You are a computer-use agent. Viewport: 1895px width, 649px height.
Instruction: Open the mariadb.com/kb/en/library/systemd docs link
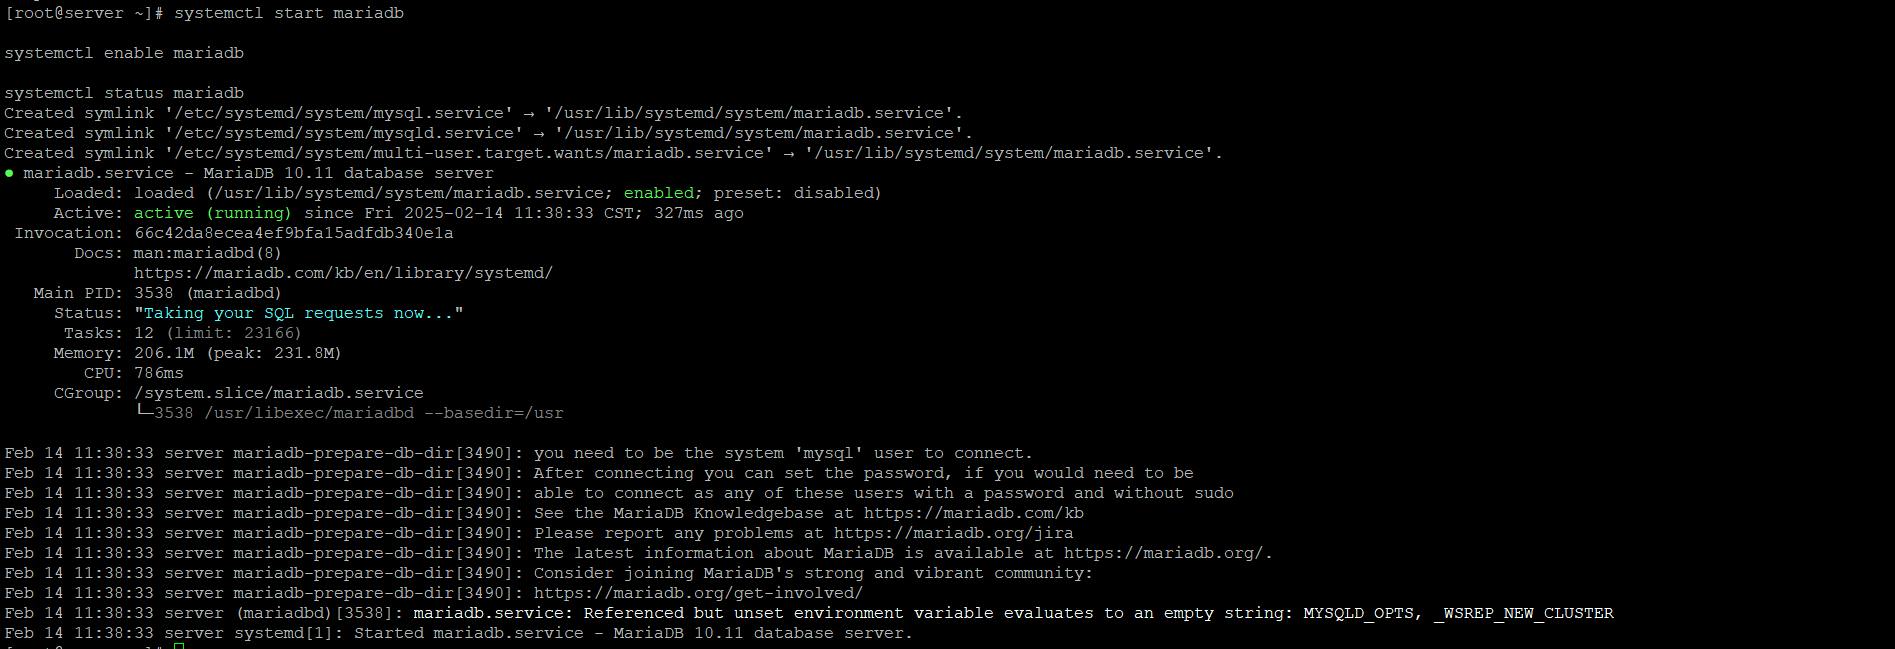(343, 273)
